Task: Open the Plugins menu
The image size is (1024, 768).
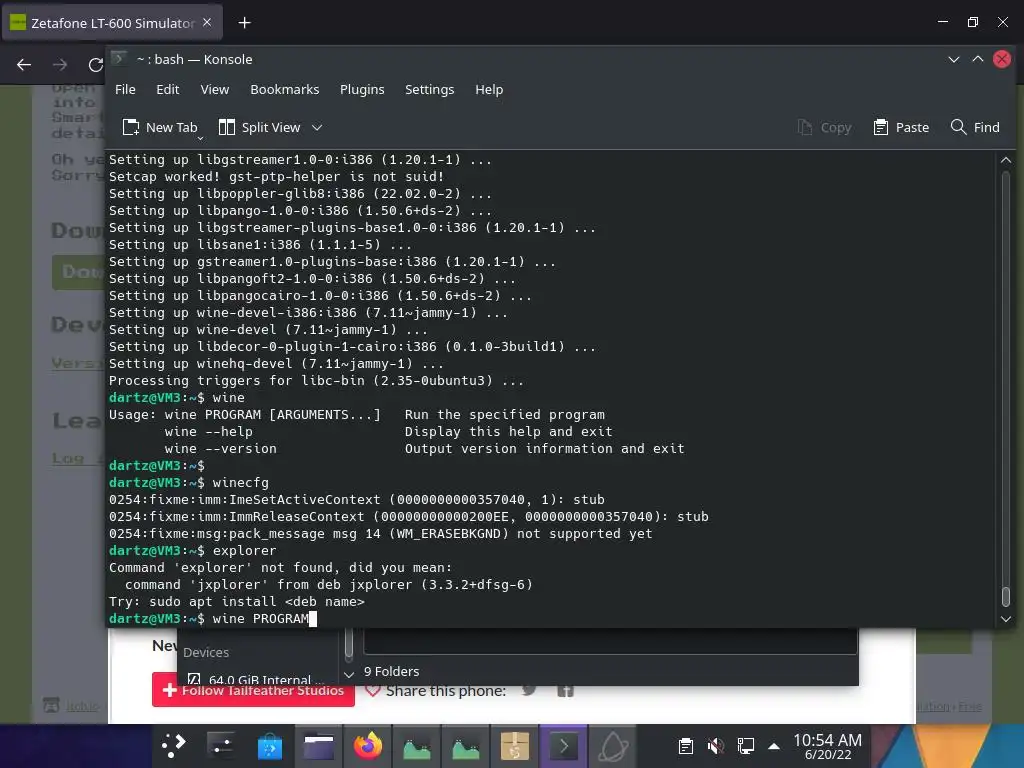Action: (x=362, y=89)
